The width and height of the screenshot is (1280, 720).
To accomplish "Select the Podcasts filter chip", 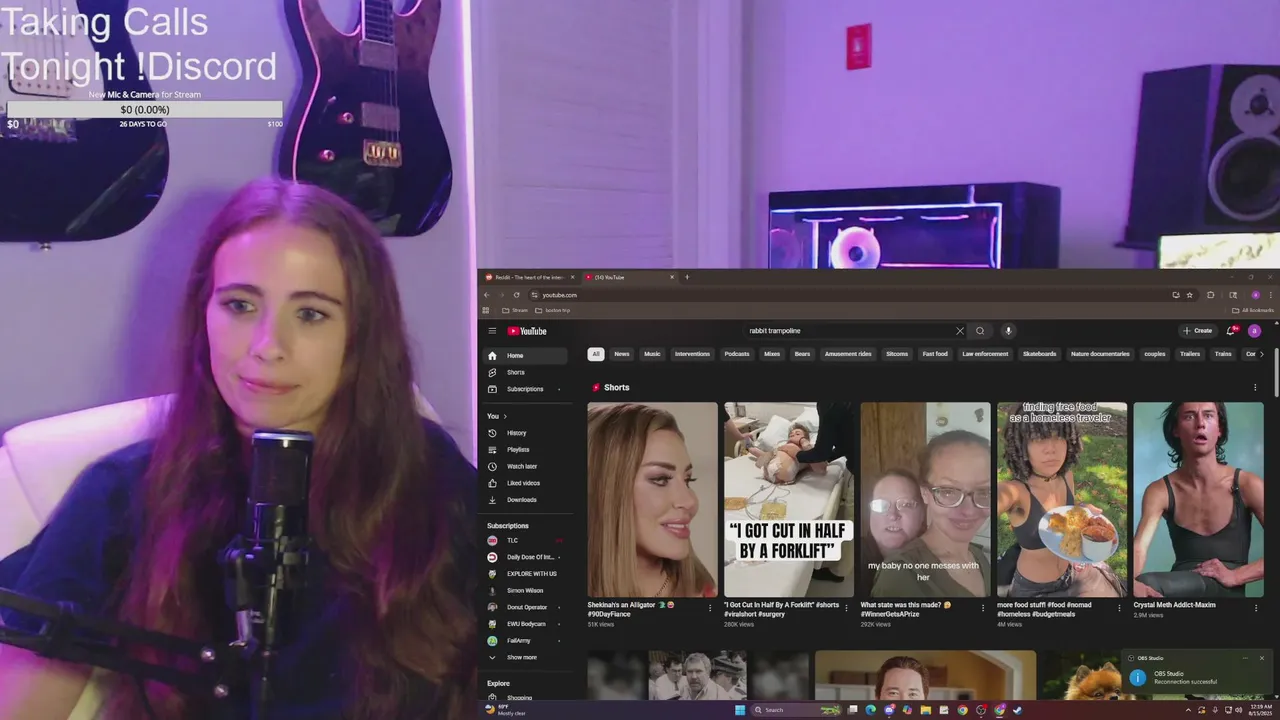I will tap(737, 354).
